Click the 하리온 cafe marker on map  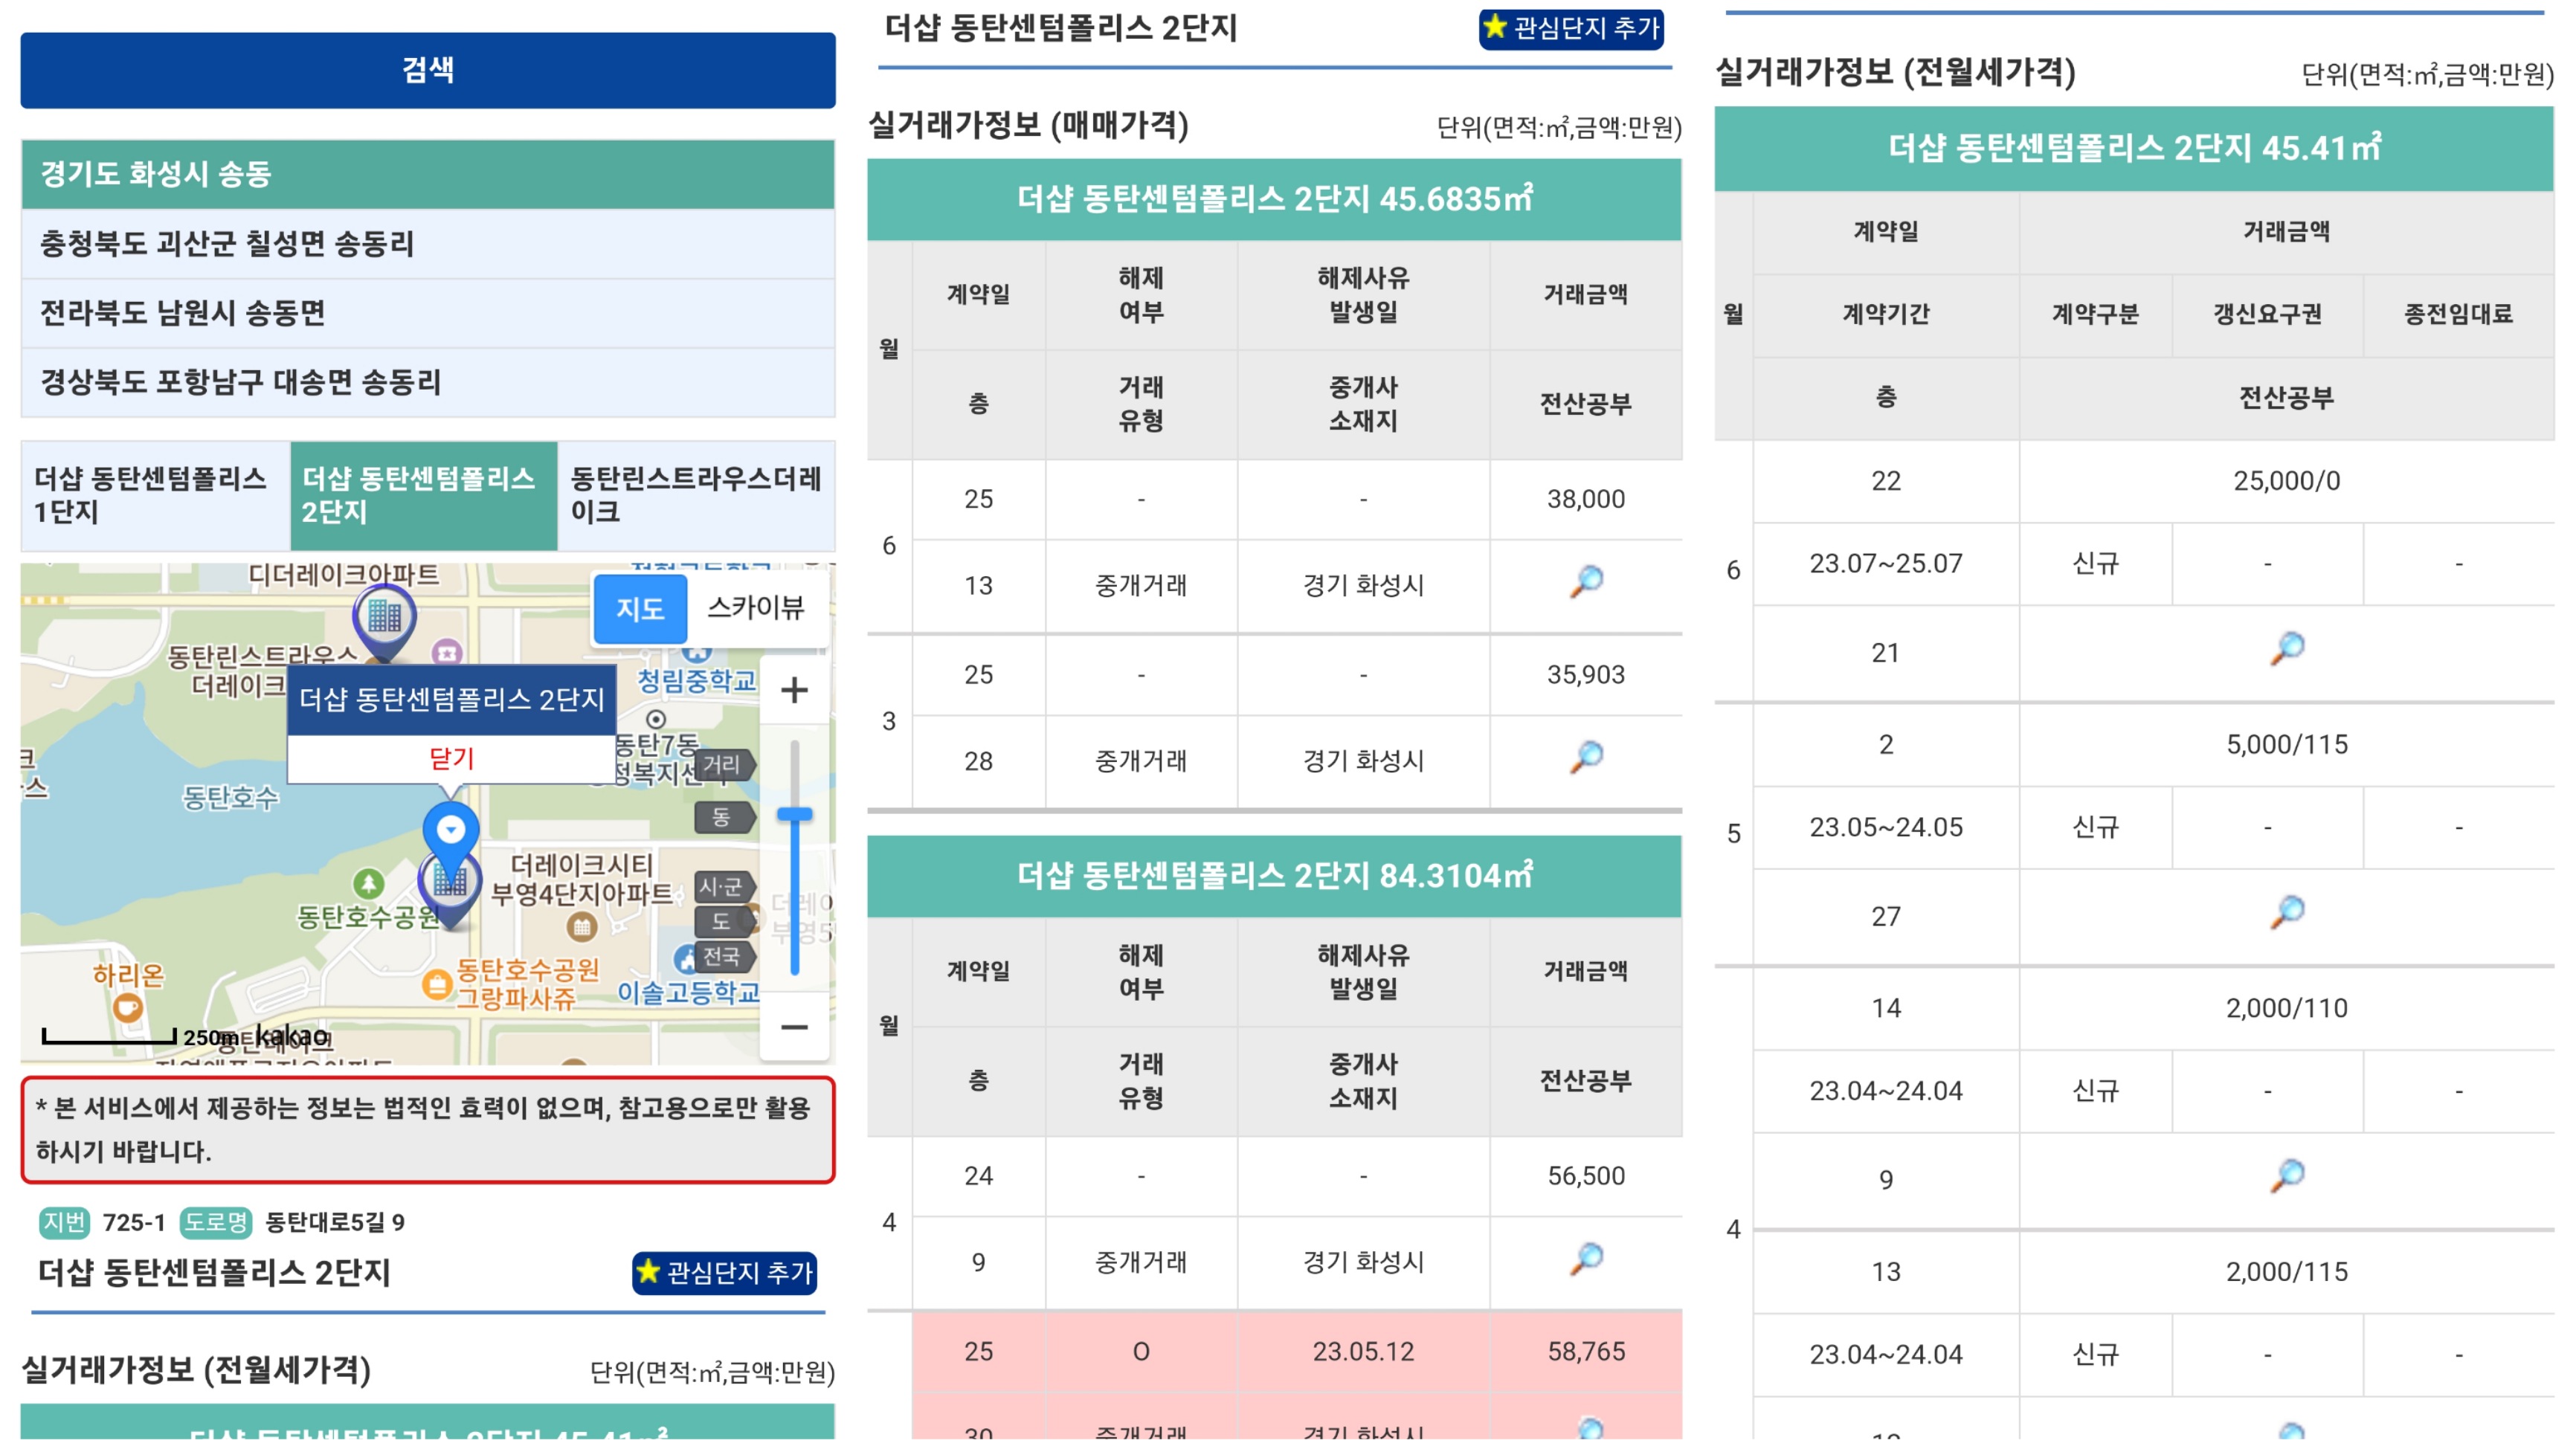coord(128,1007)
